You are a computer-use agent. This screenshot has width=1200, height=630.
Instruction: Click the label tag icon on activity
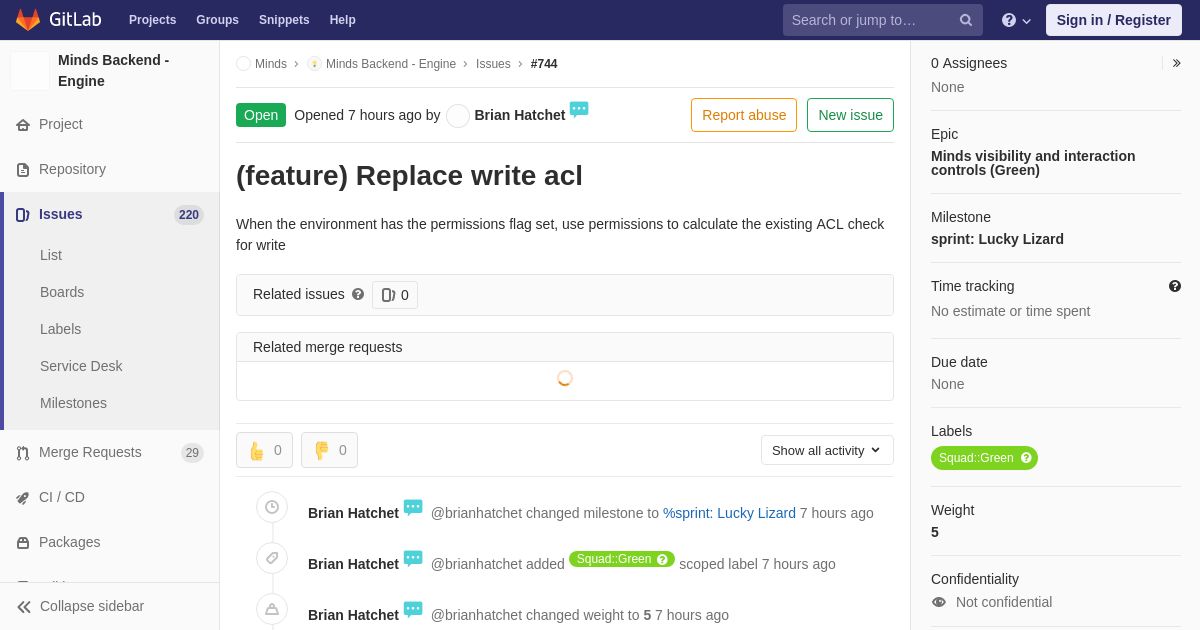[x=272, y=558]
